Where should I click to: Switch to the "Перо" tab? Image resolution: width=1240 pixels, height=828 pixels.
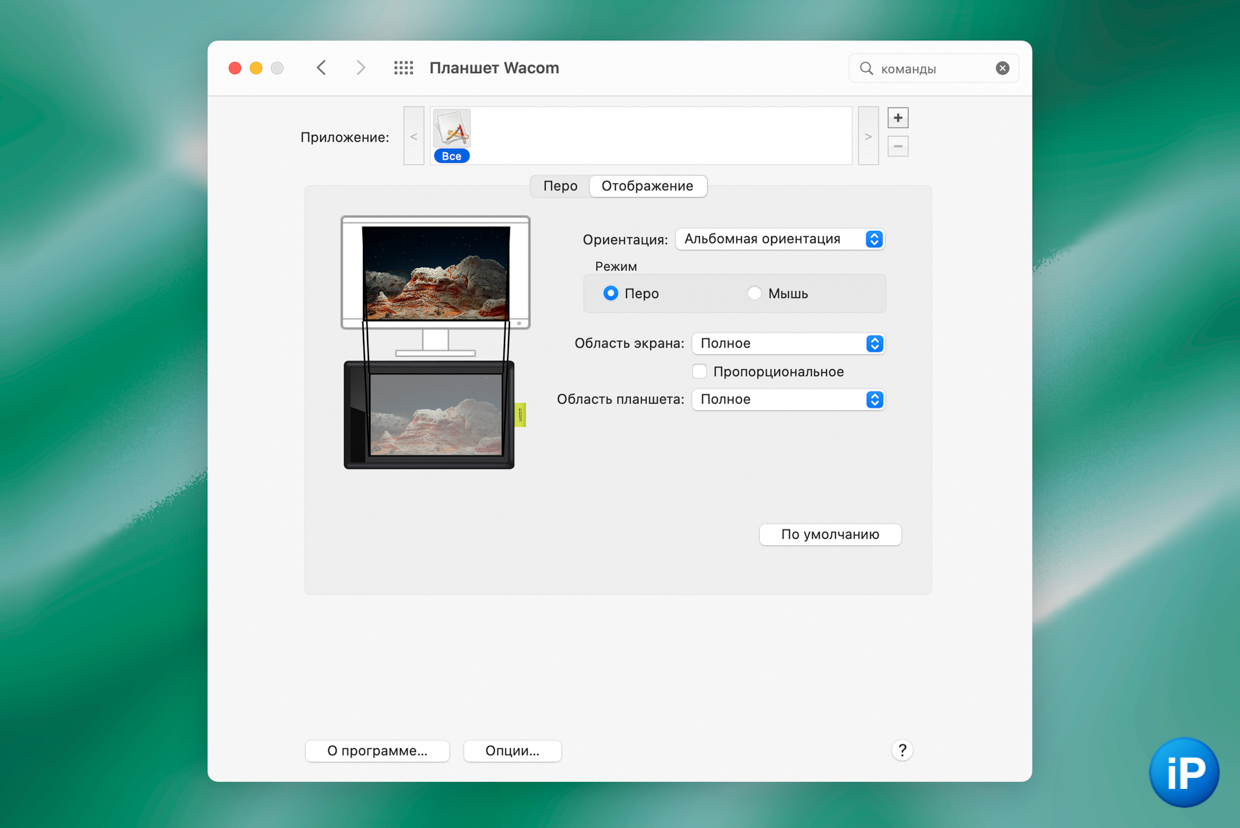(x=560, y=186)
